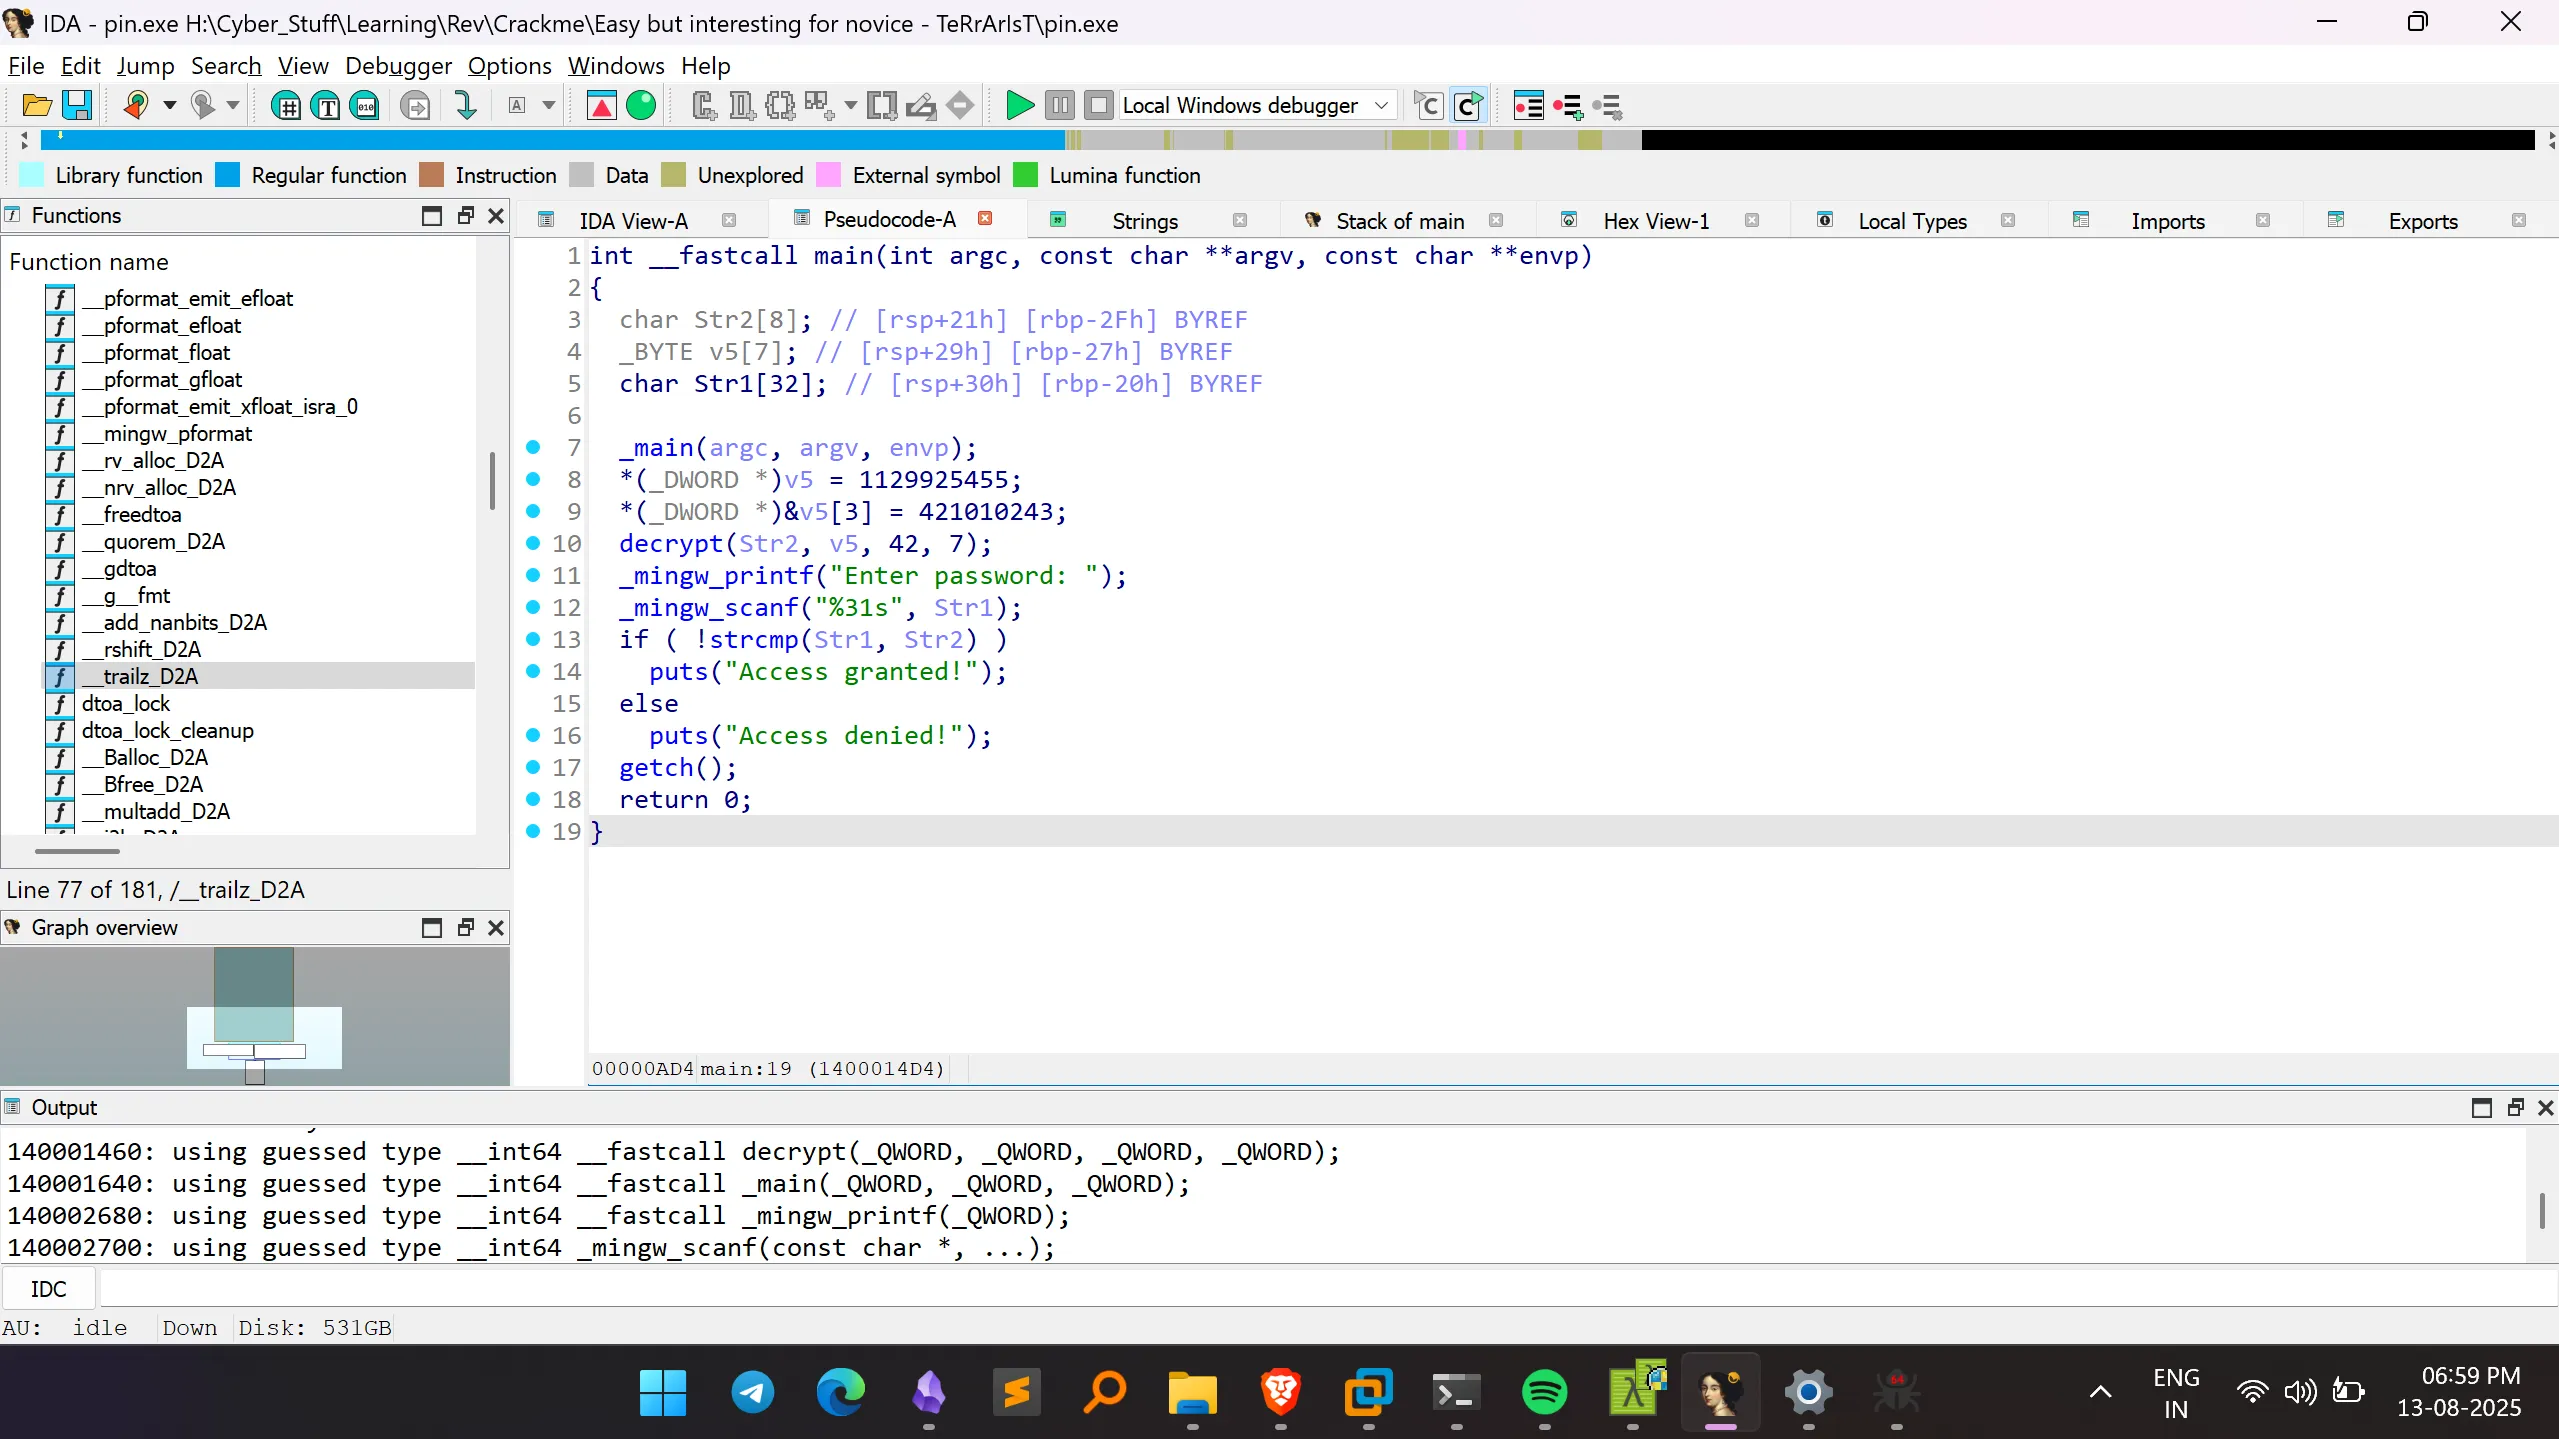Image resolution: width=2559 pixels, height=1439 pixels.
Task: Switch to the Strings tab
Action: (1144, 221)
